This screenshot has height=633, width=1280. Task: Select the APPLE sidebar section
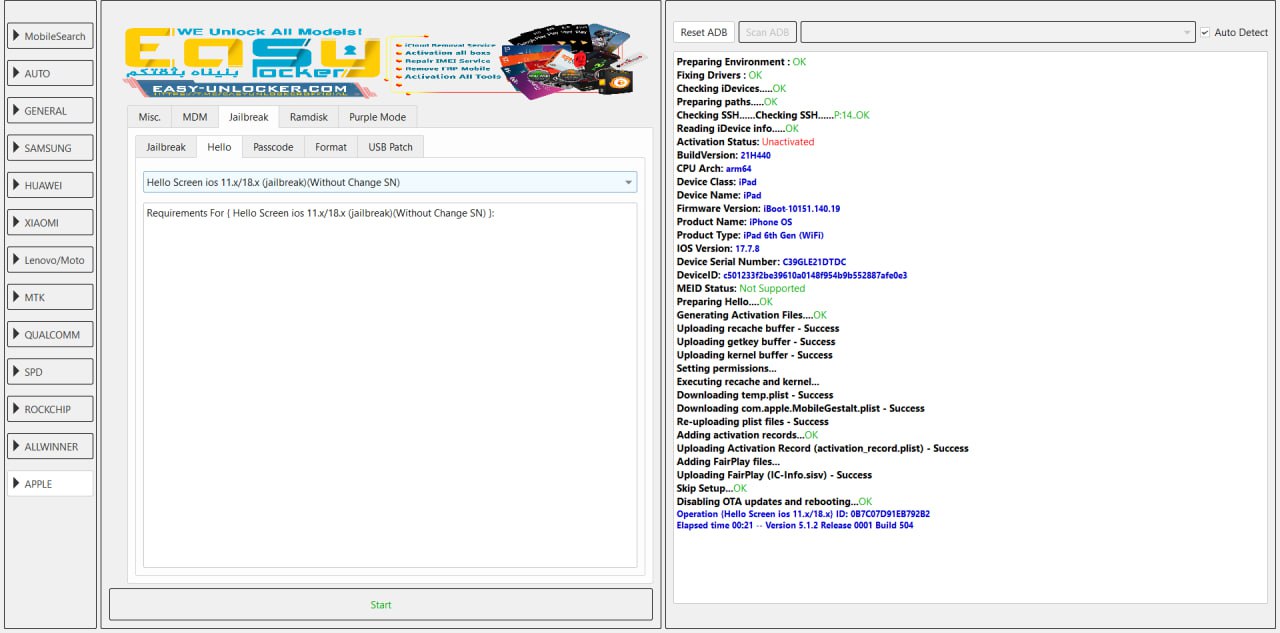(50, 484)
